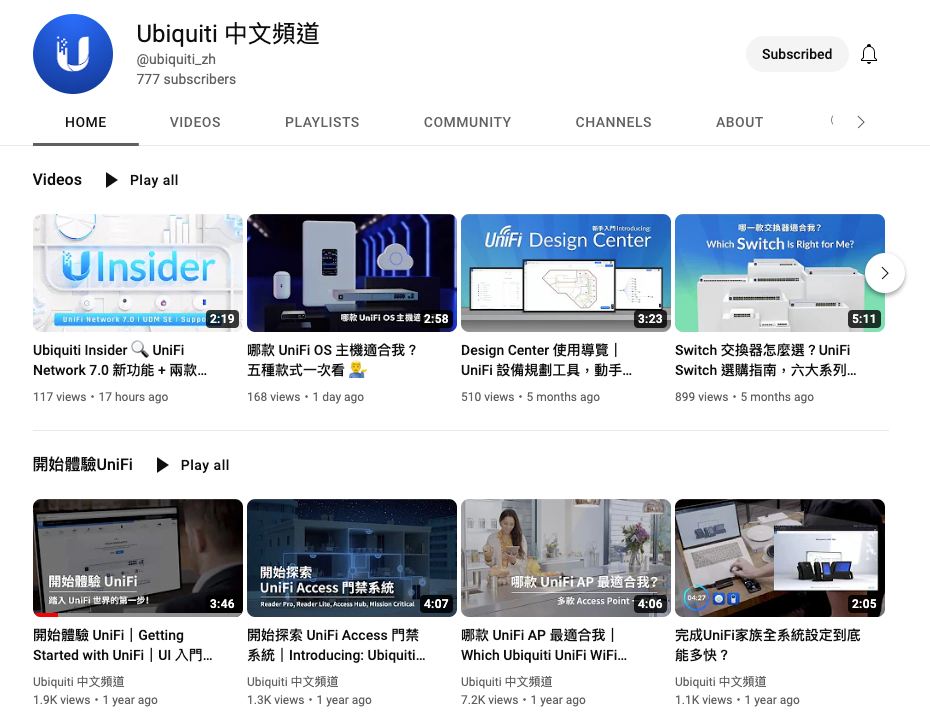This screenshot has width=930, height=721.
Task: Click the notification bell icon
Action: tap(869, 54)
